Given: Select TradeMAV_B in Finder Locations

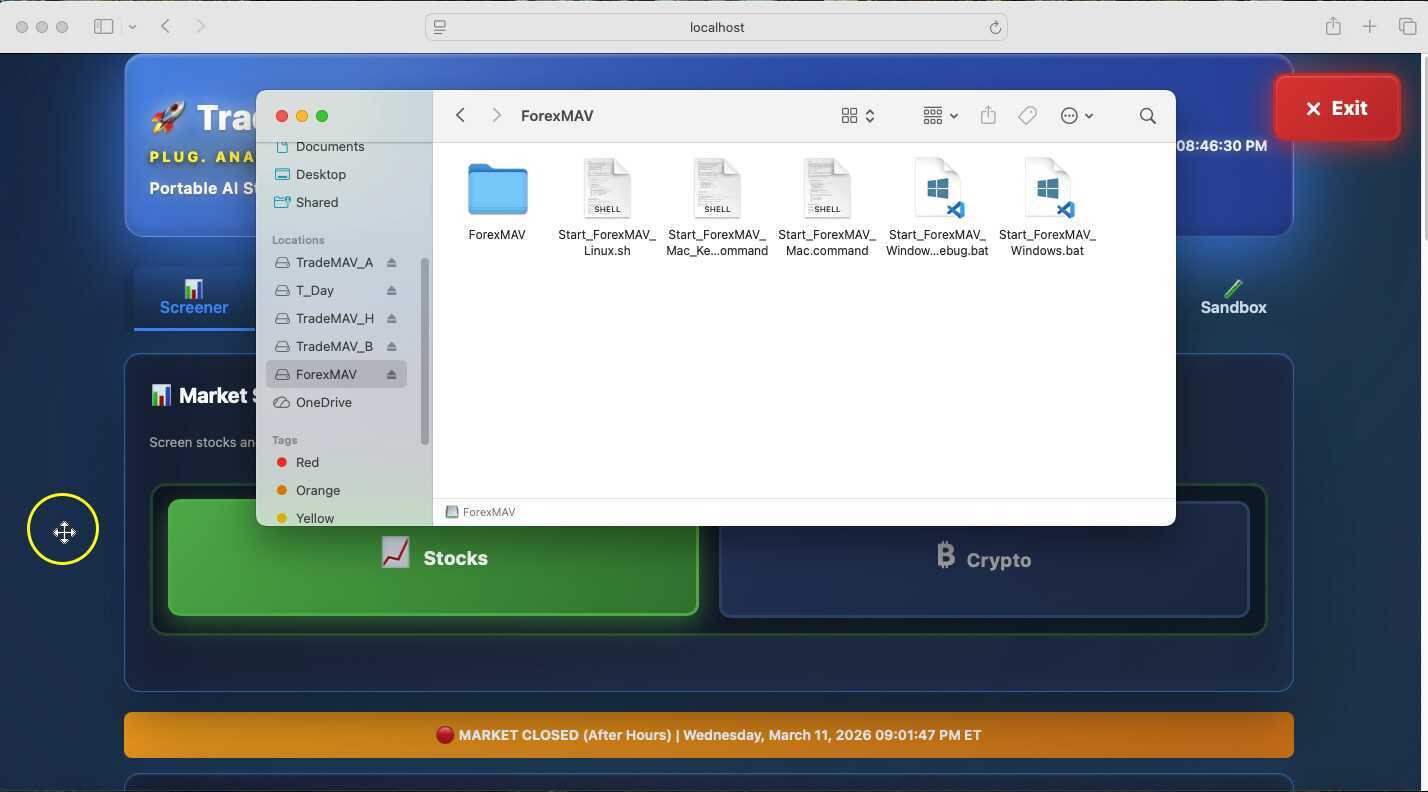Looking at the screenshot, I should (334, 347).
